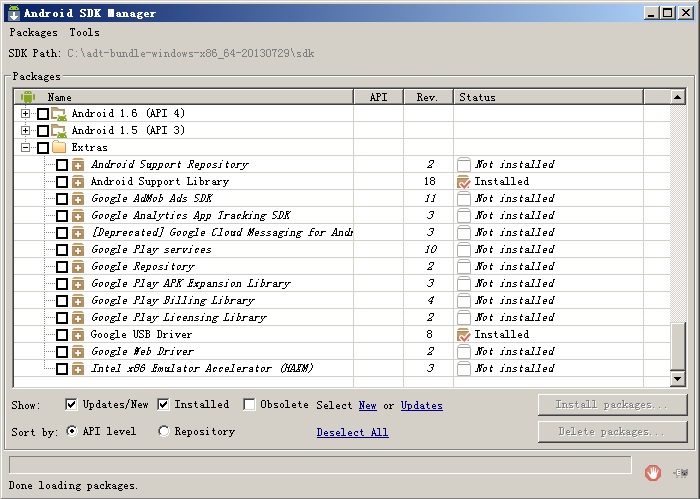Select the Google Repository row name

pos(143,266)
